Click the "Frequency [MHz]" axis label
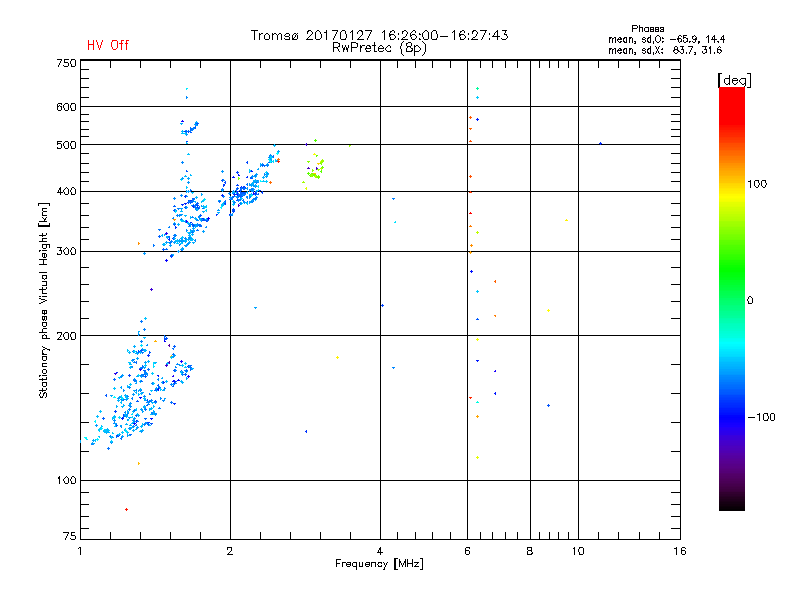The height and width of the screenshot is (600, 800). (x=379, y=564)
